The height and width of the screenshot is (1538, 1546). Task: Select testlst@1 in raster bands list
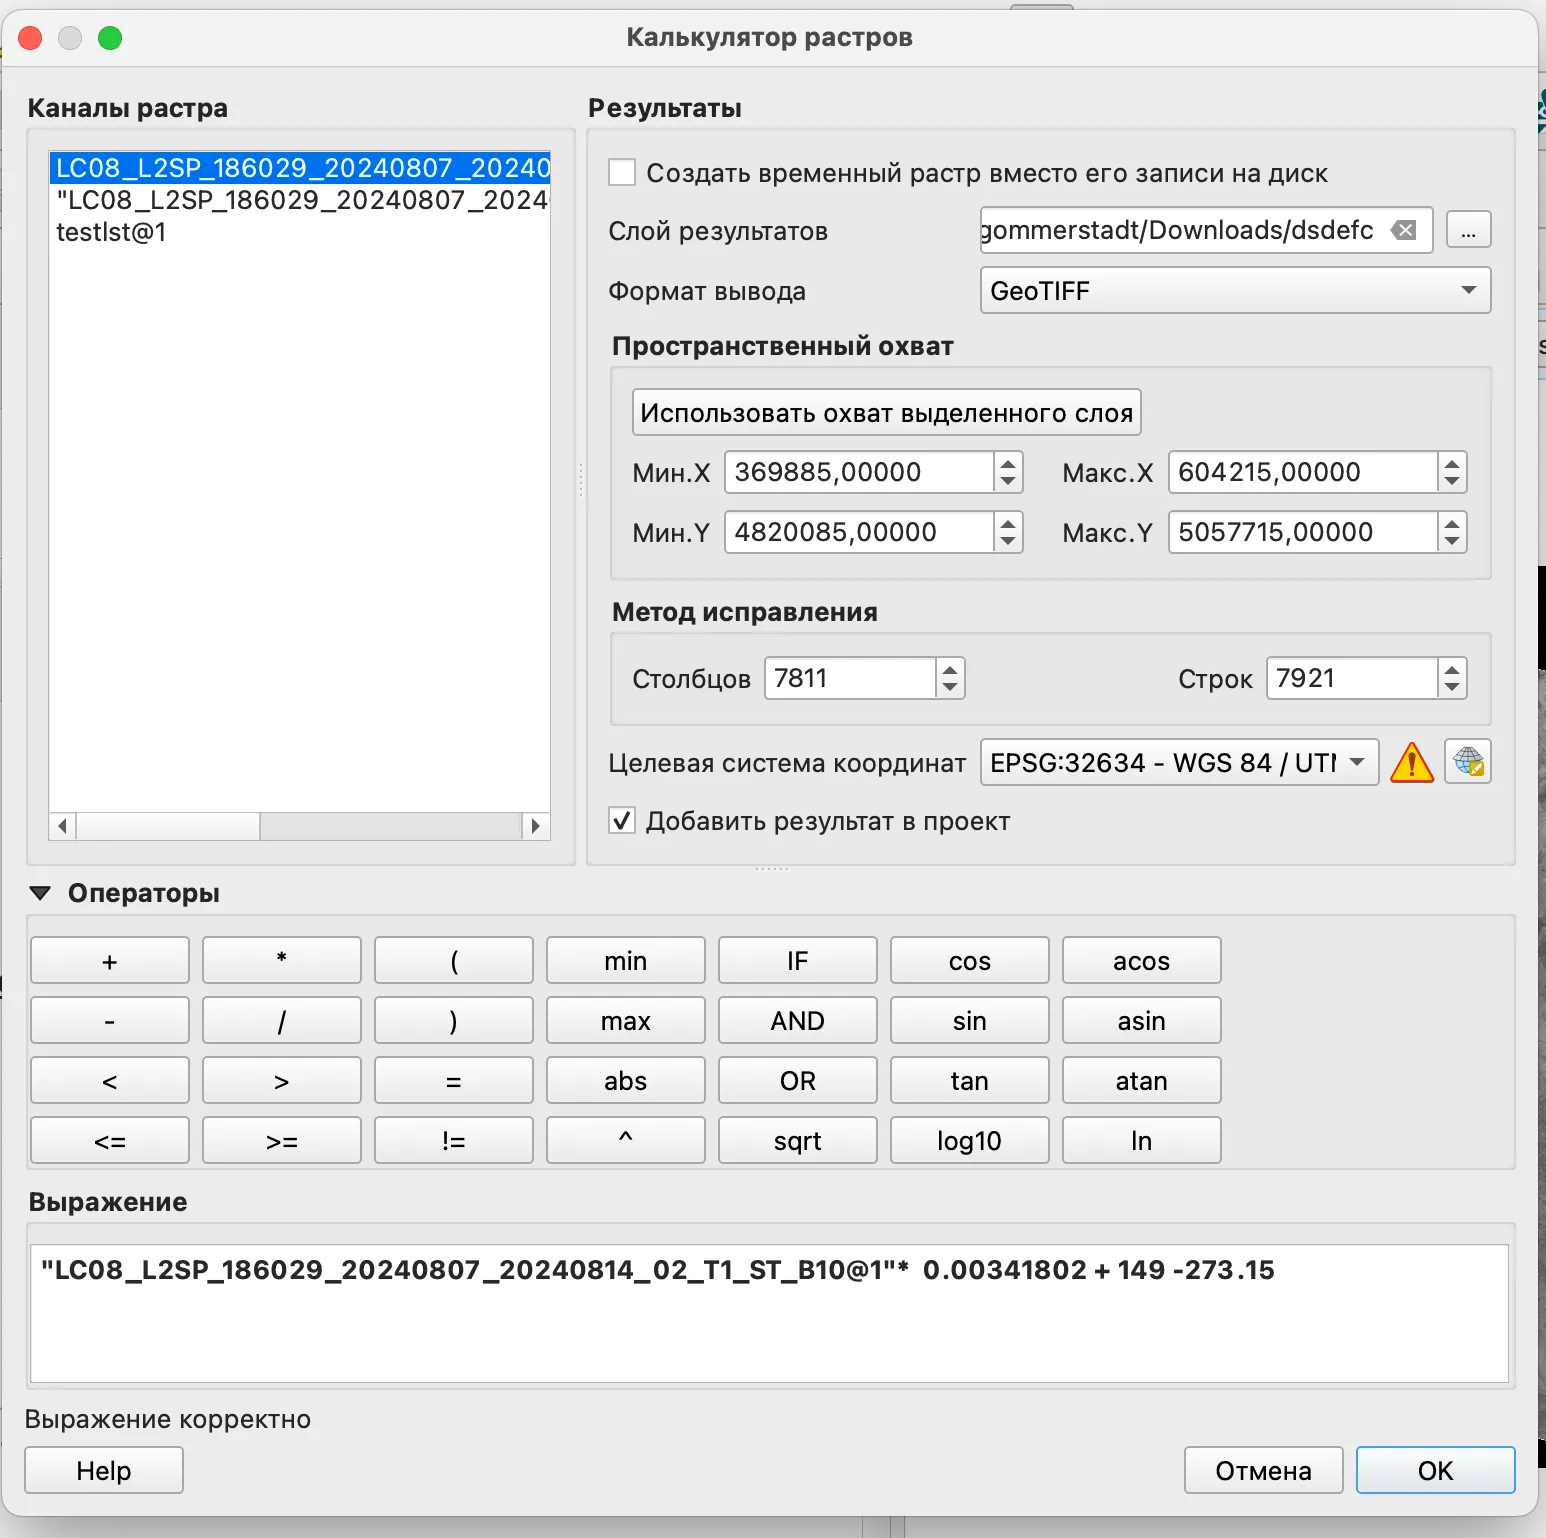tap(111, 232)
